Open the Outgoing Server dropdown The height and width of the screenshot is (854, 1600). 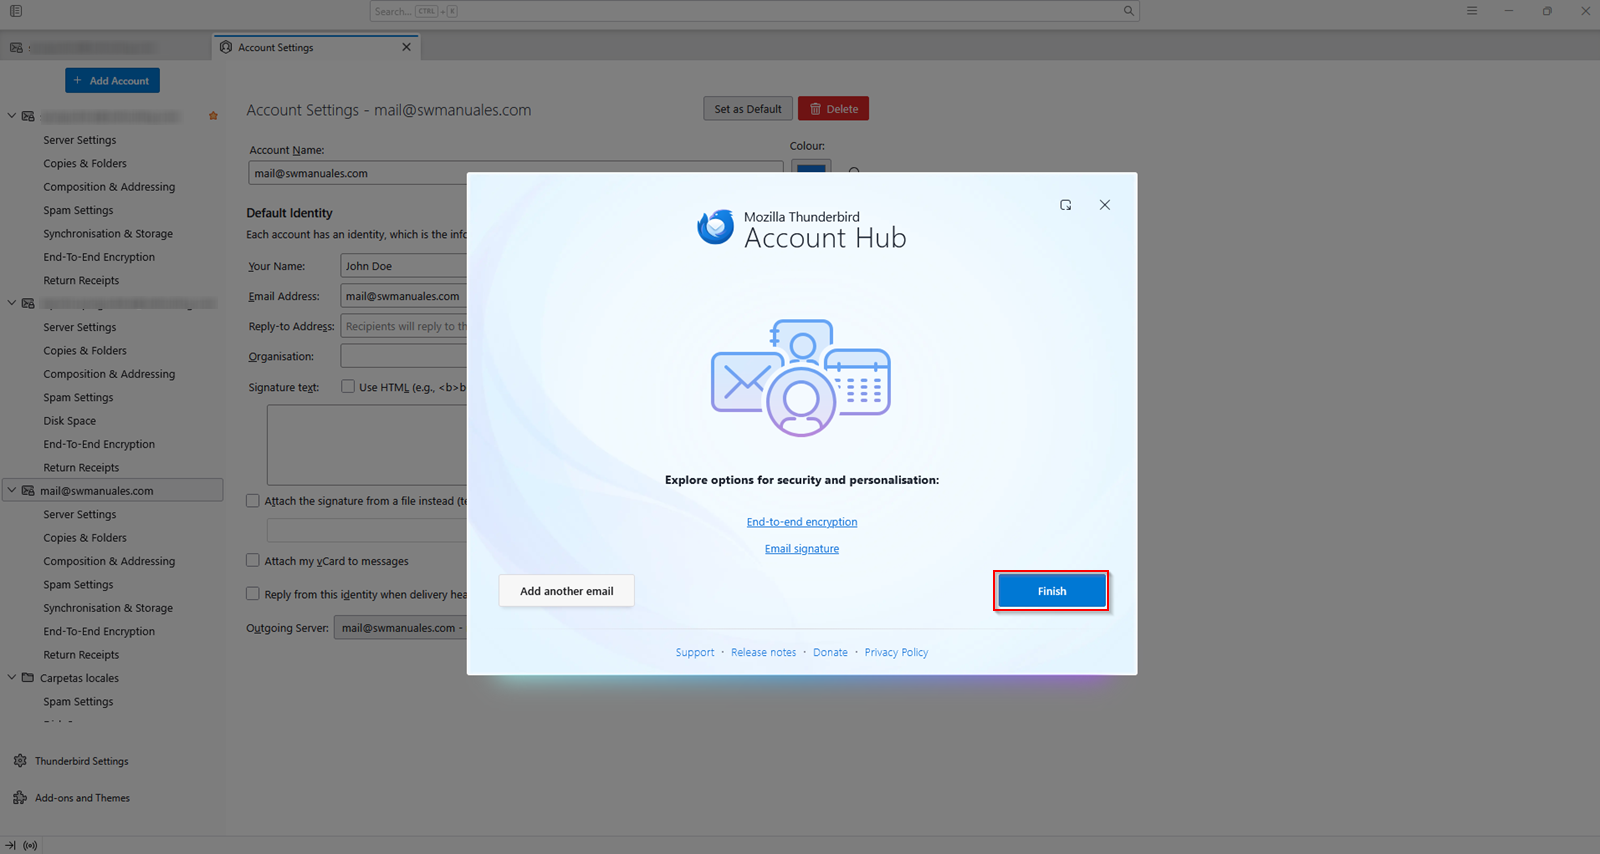pos(401,628)
